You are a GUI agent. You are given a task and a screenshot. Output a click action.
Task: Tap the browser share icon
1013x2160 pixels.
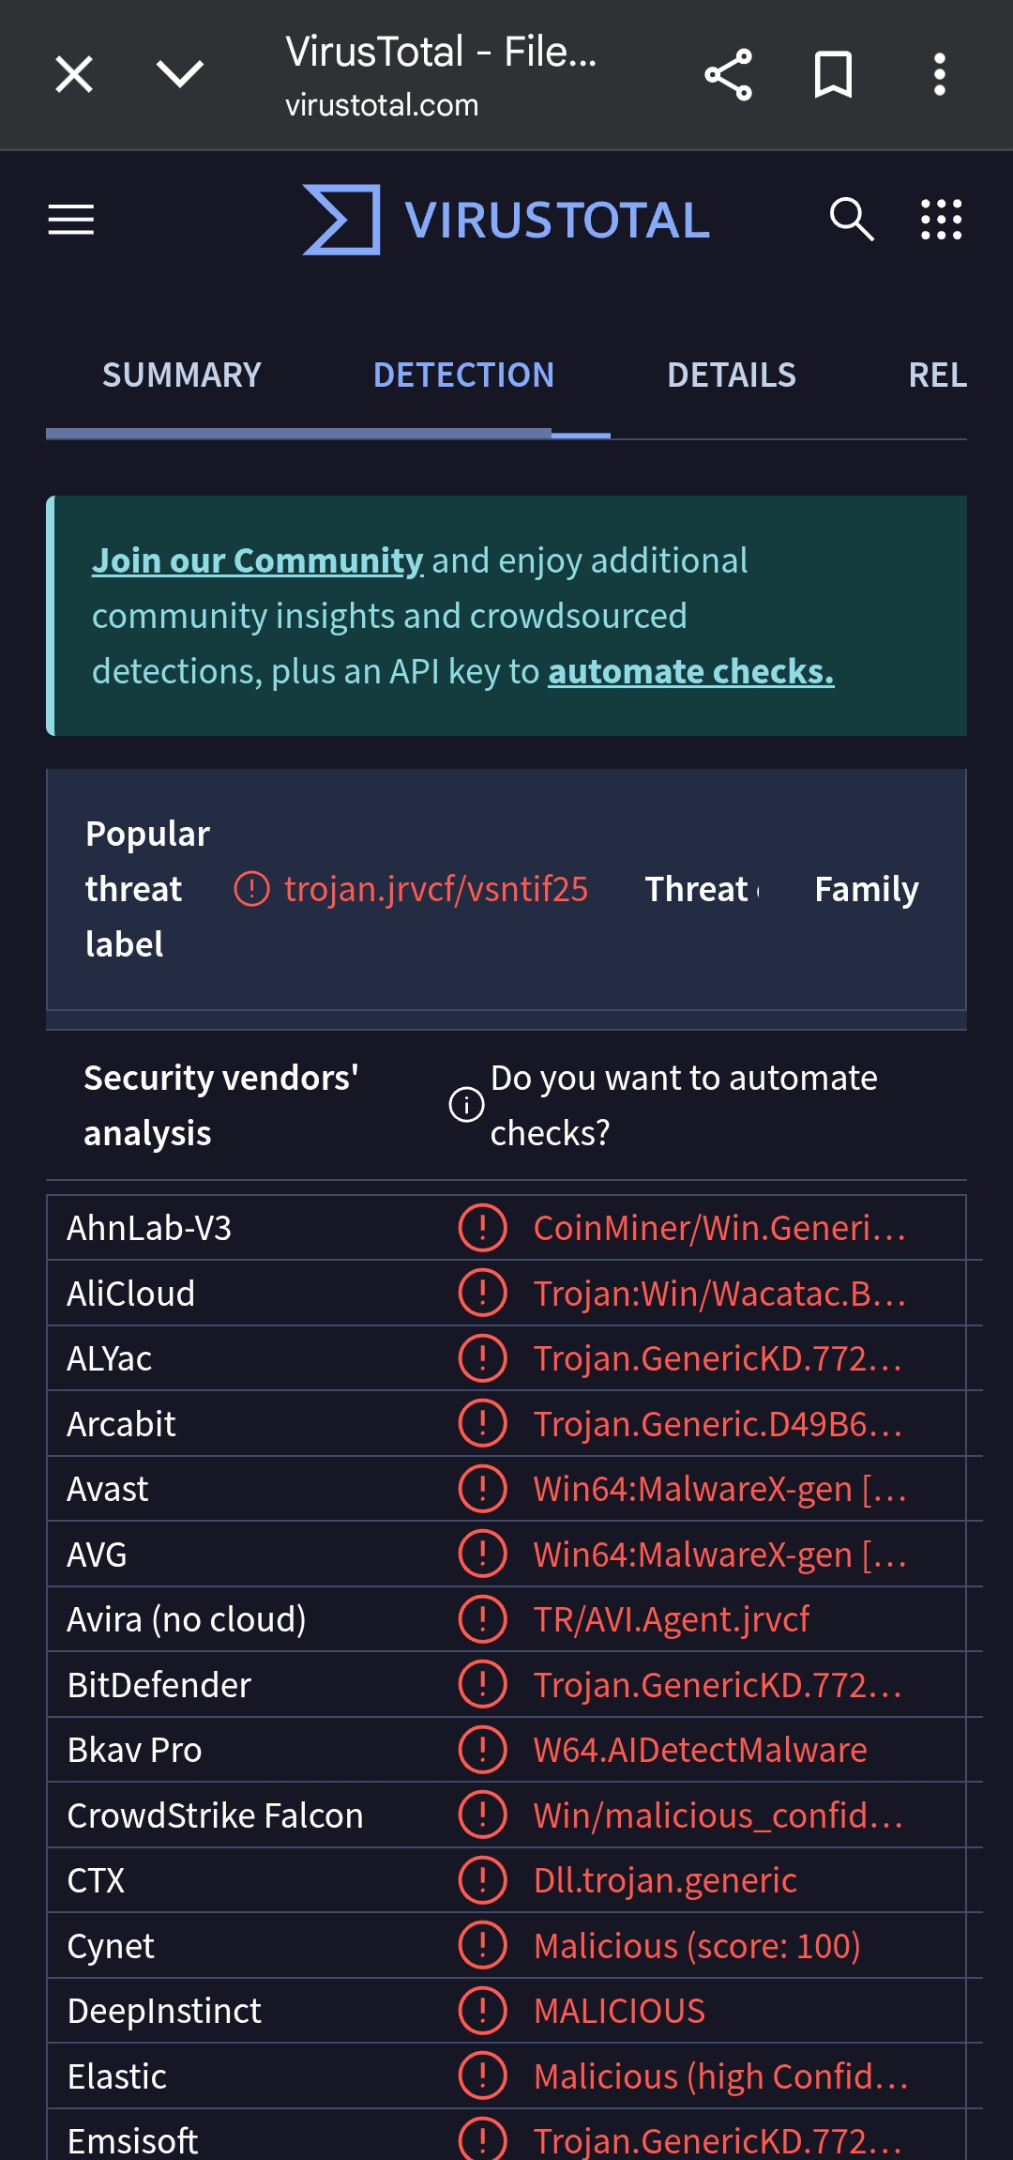pyautogui.click(x=728, y=75)
